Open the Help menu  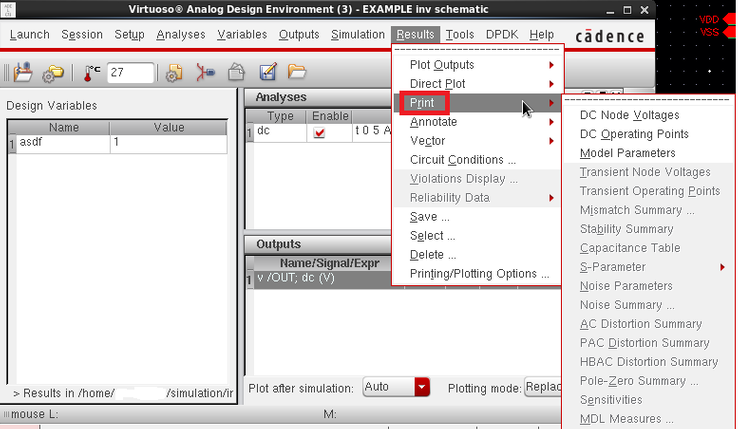[x=541, y=34]
